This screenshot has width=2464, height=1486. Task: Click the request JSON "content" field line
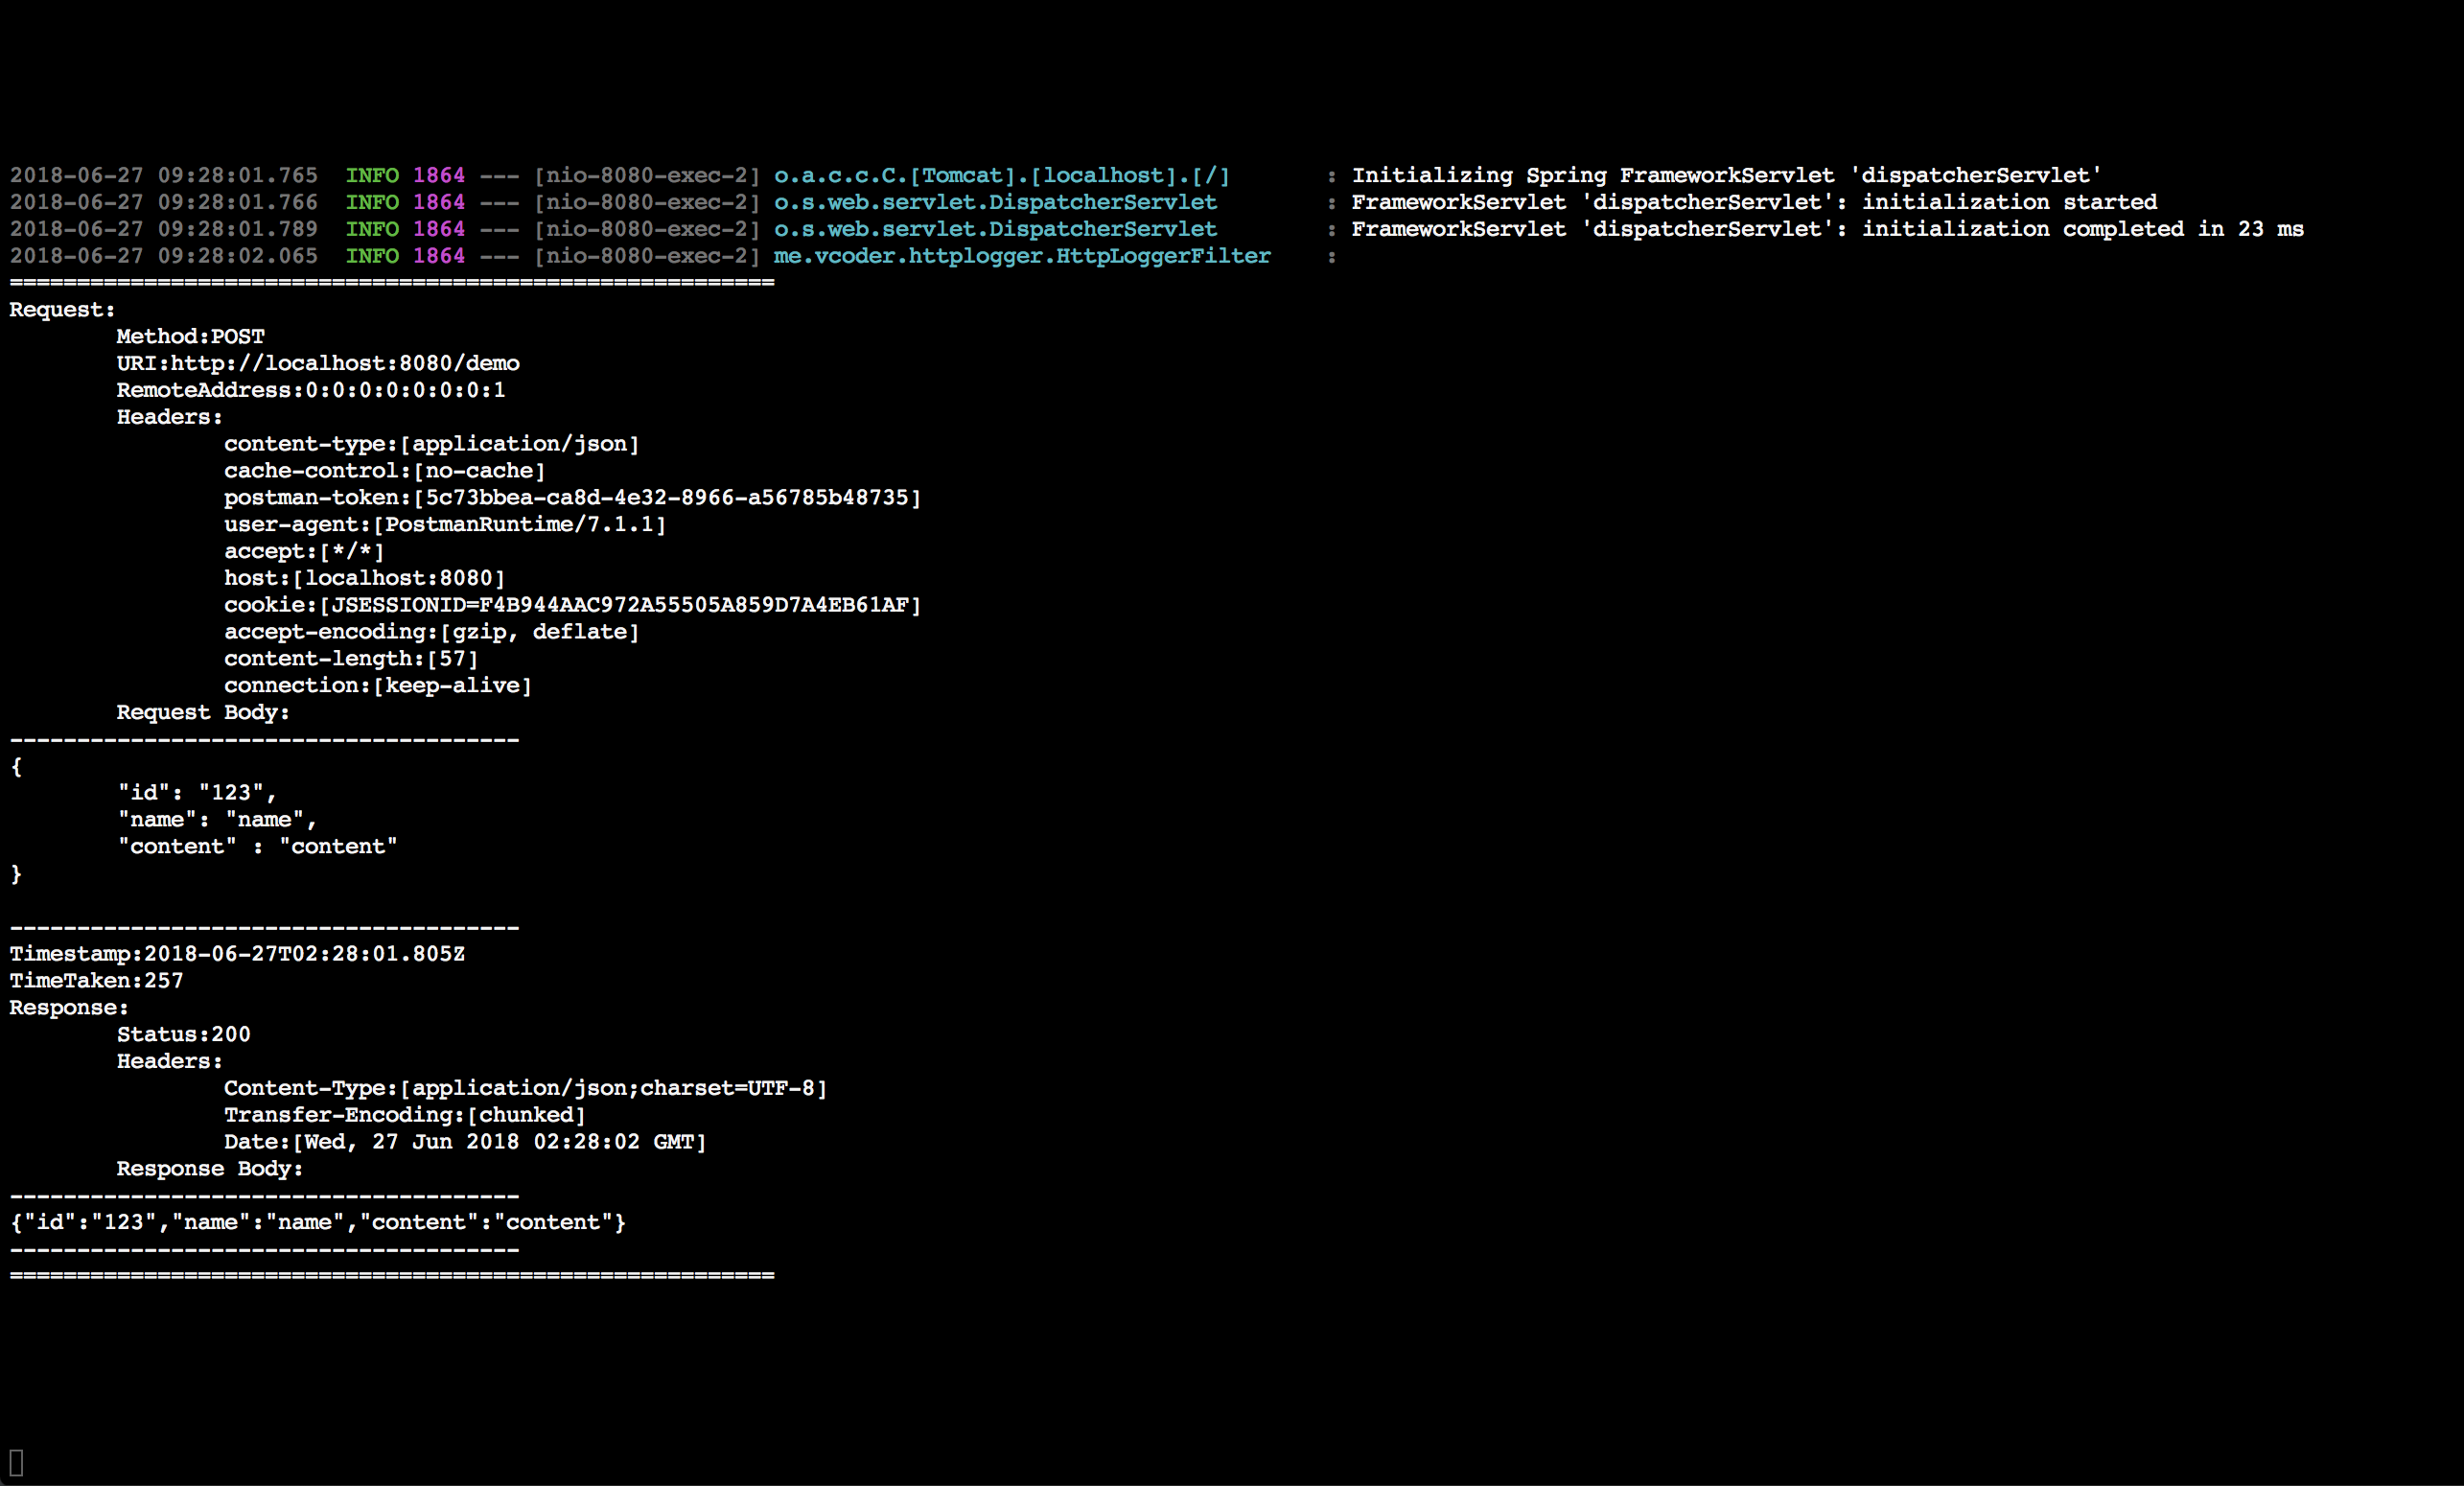(257, 846)
